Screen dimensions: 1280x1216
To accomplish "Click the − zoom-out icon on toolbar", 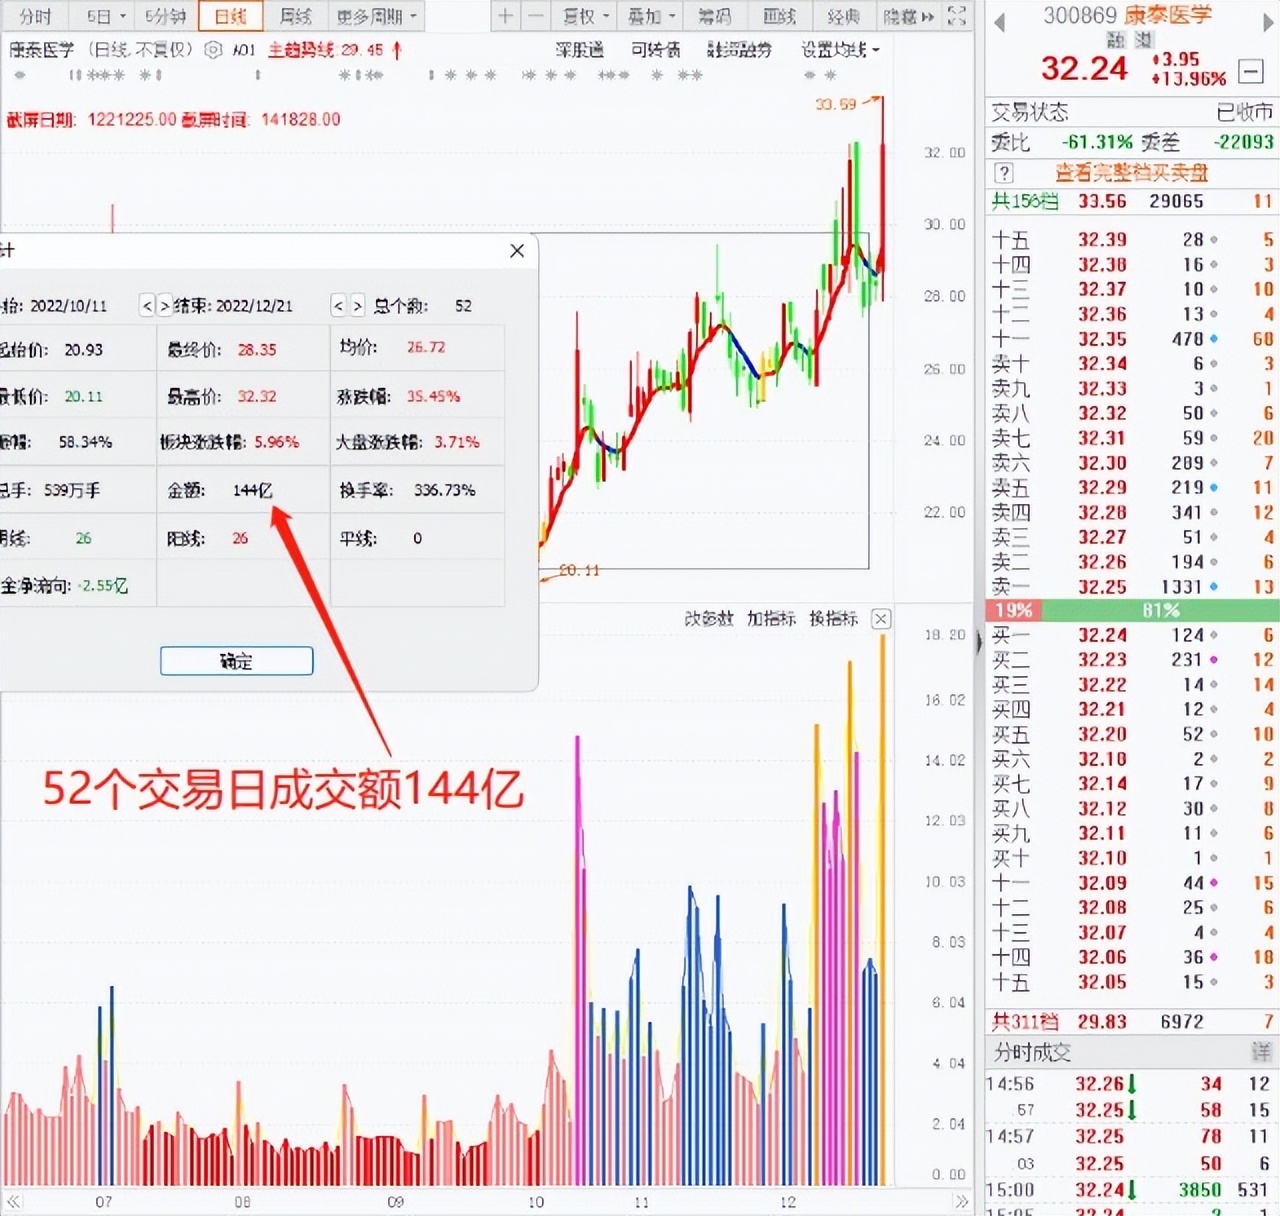I will coord(537,16).
